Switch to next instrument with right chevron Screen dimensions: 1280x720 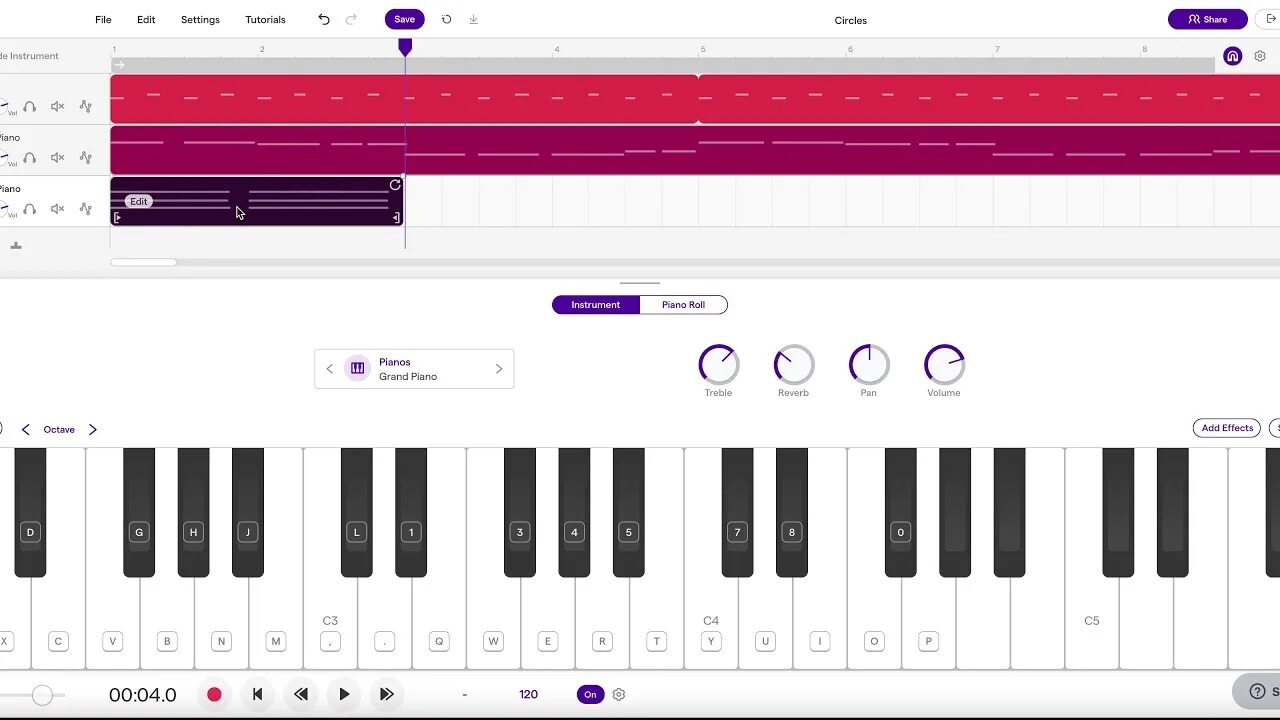click(499, 369)
